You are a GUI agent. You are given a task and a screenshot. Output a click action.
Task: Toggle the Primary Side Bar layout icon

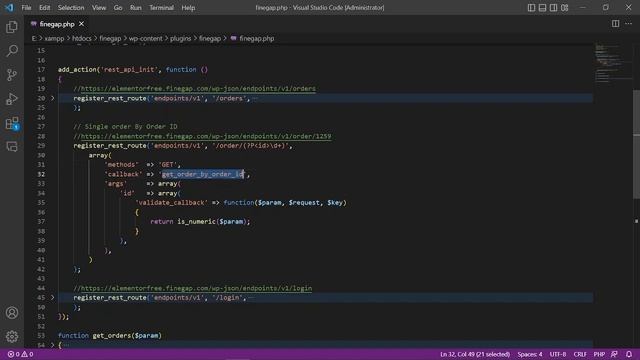531,7
